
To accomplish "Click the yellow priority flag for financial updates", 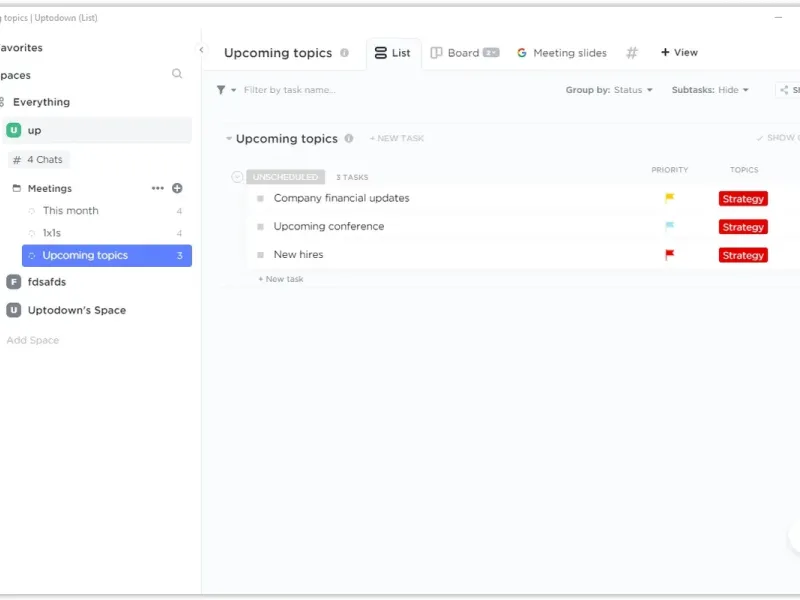I will [670, 198].
